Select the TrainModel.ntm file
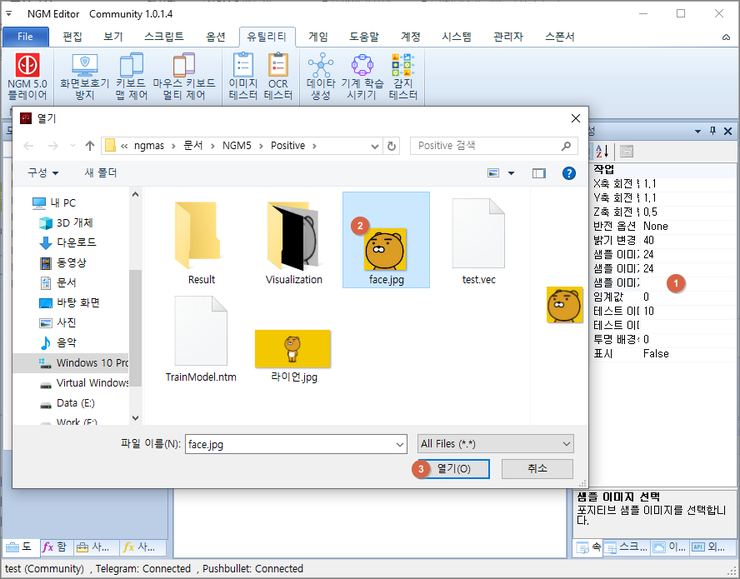Viewport: 740px width, 579px height. click(x=201, y=339)
